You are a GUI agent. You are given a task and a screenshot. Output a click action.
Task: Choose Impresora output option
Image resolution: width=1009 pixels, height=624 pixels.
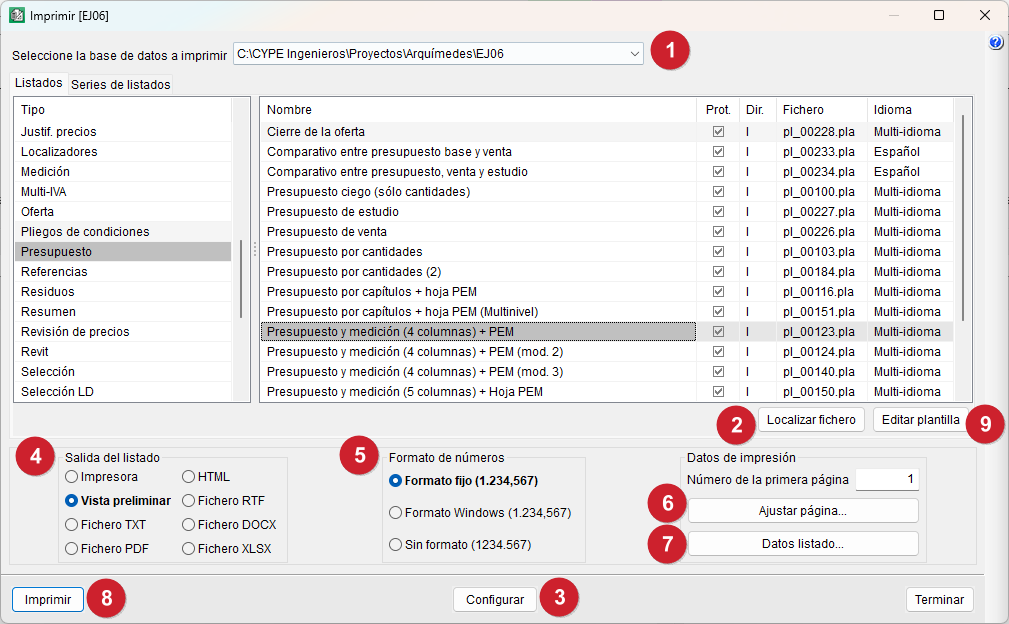pos(102,477)
